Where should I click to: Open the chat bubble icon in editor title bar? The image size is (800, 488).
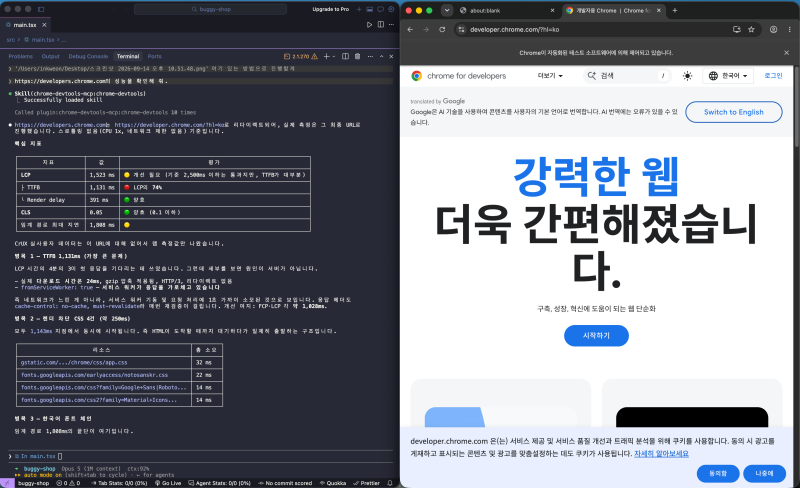tap(380, 9)
